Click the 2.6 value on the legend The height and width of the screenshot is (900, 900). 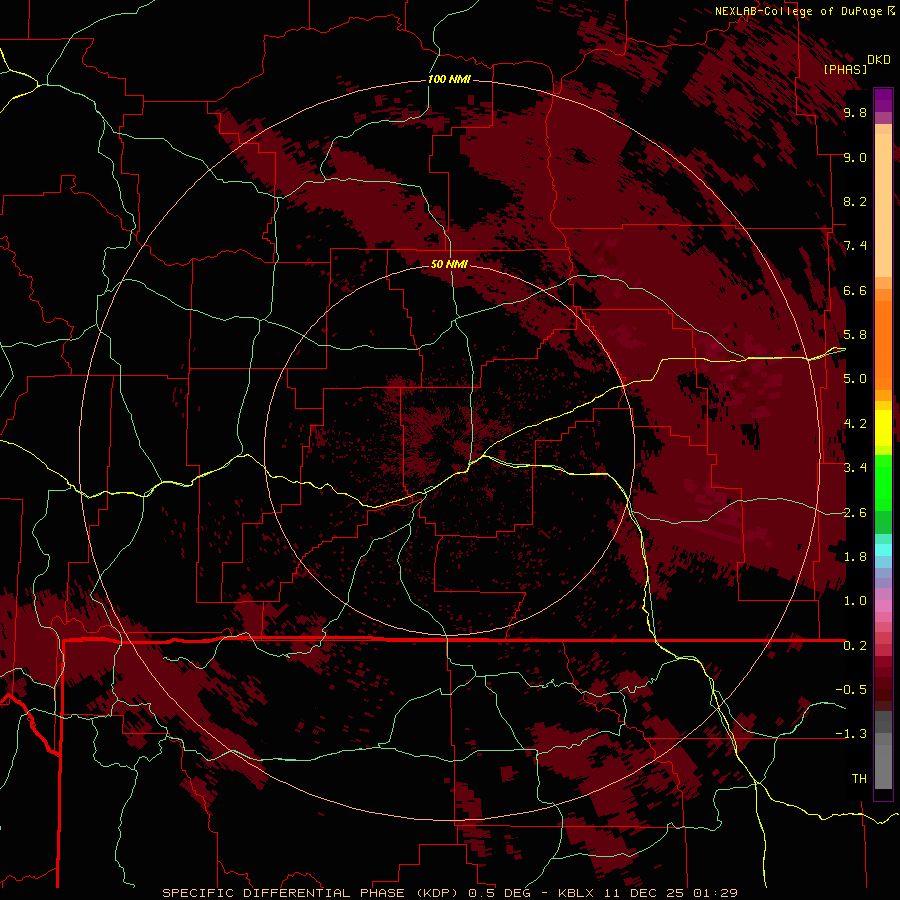(855, 513)
